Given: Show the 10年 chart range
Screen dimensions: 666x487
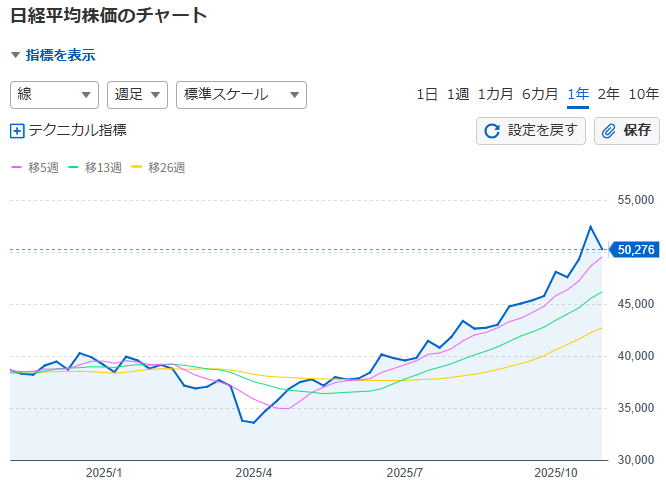Looking at the screenshot, I should point(643,94).
